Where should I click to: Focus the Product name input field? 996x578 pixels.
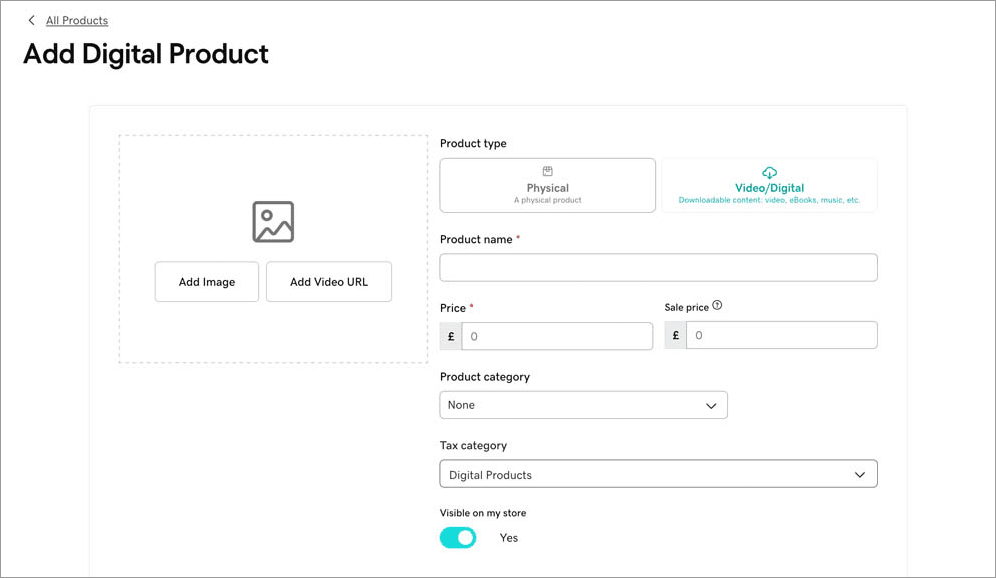click(658, 267)
